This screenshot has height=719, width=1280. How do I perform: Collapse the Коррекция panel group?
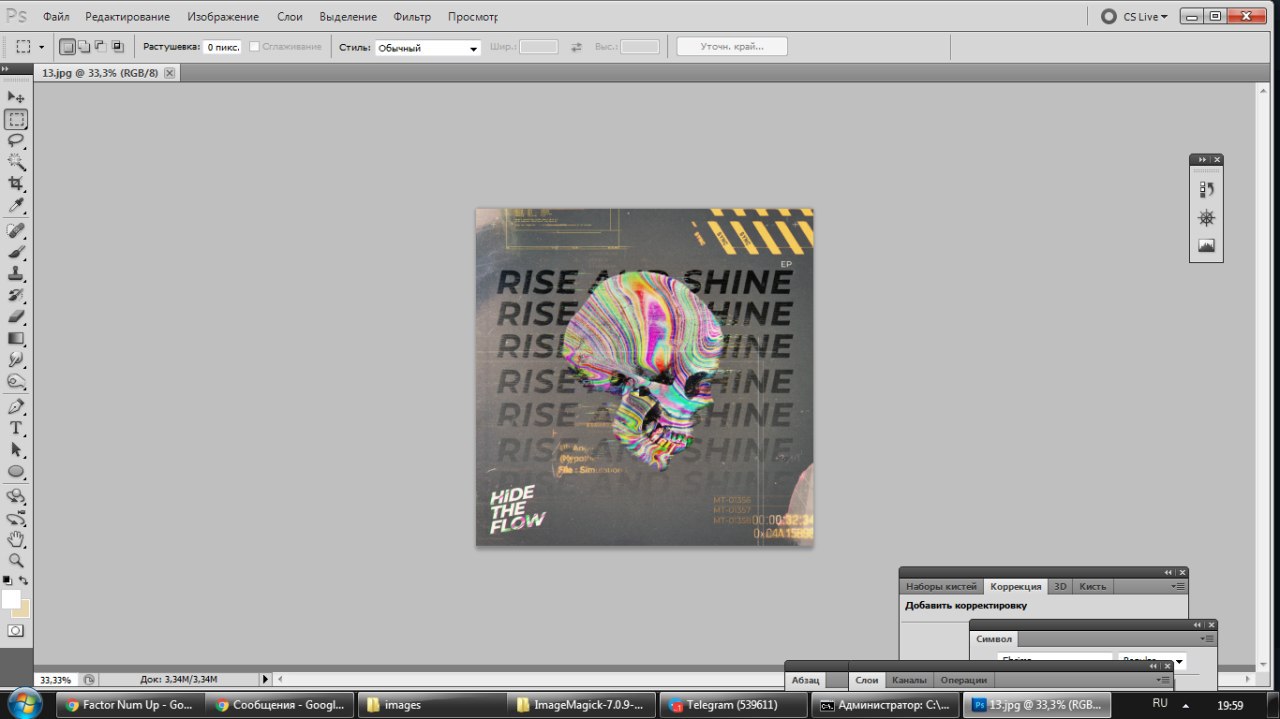point(1168,573)
